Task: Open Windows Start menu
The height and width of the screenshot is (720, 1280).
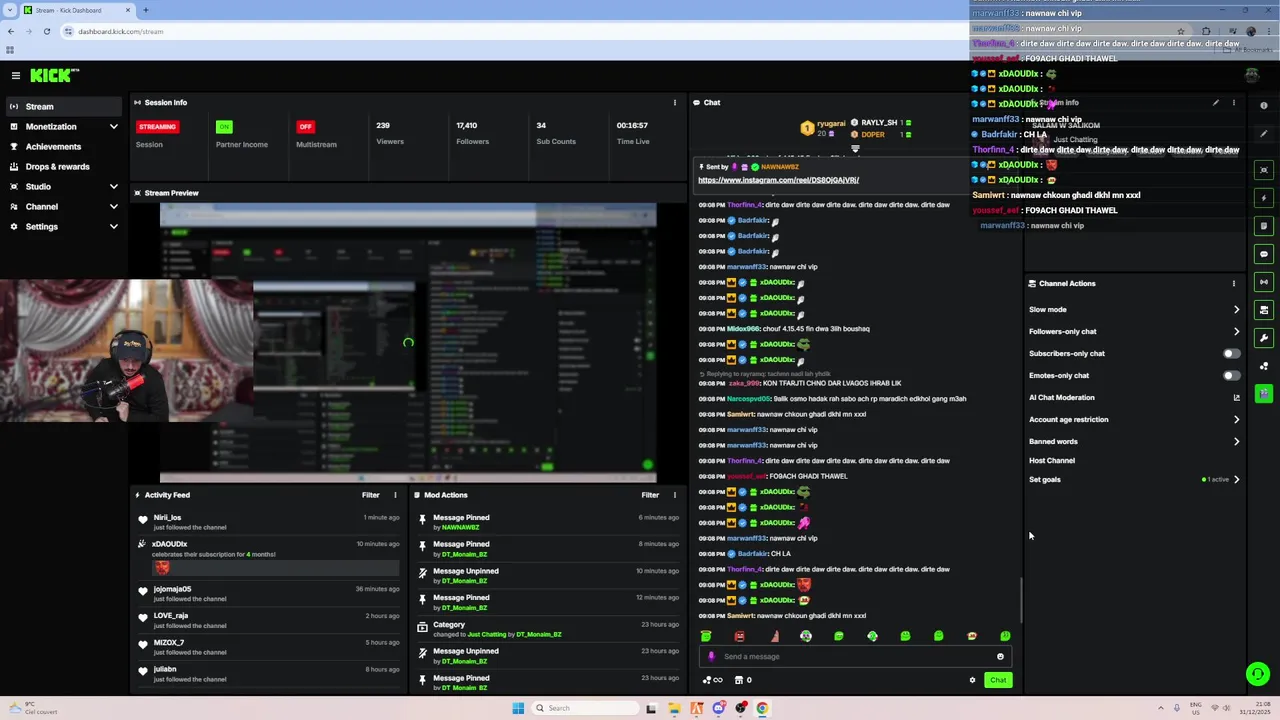Action: point(518,708)
